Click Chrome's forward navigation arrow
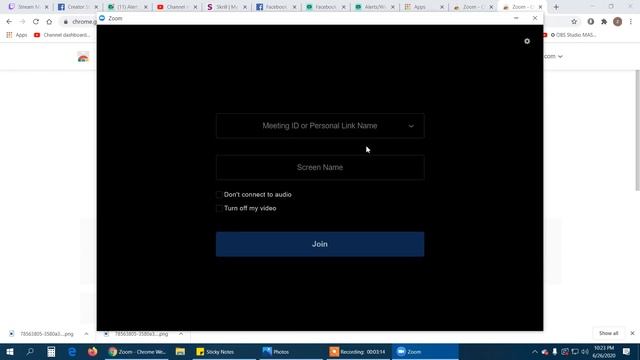This screenshot has width=640, height=360. [x=22, y=22]
